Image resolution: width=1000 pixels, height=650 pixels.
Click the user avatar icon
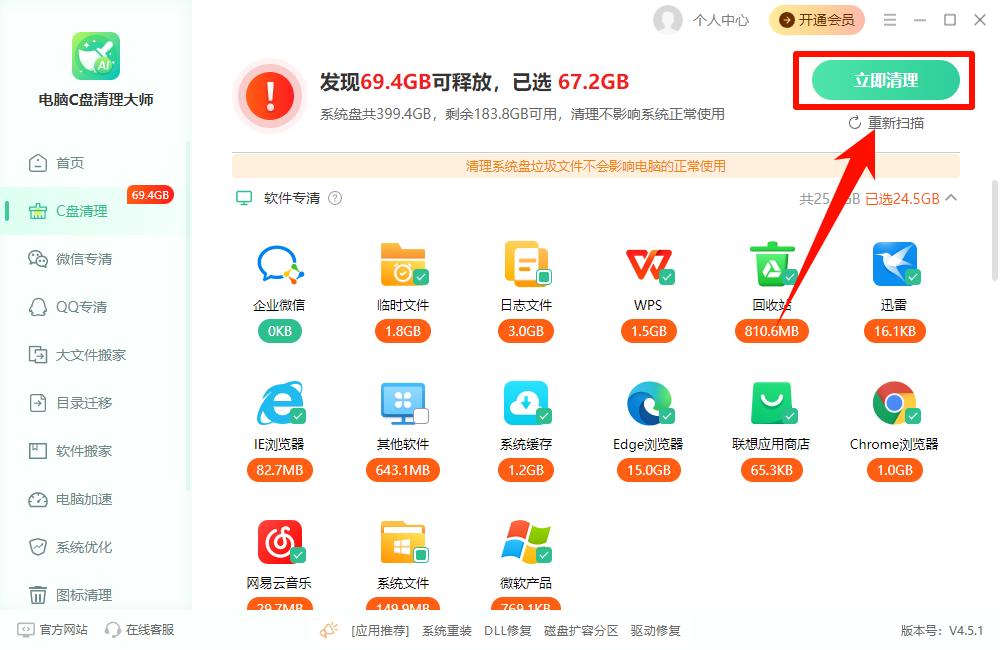668,20
